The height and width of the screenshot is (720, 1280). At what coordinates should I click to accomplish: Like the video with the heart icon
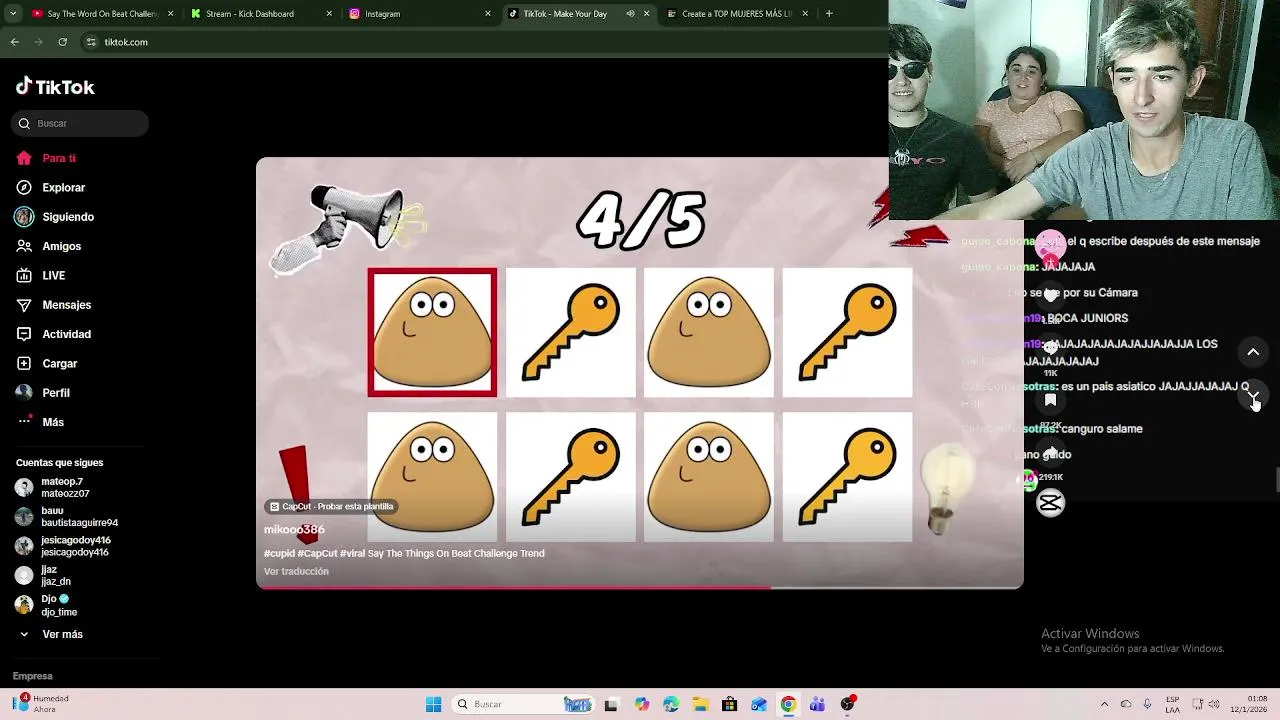point(1050,295)
